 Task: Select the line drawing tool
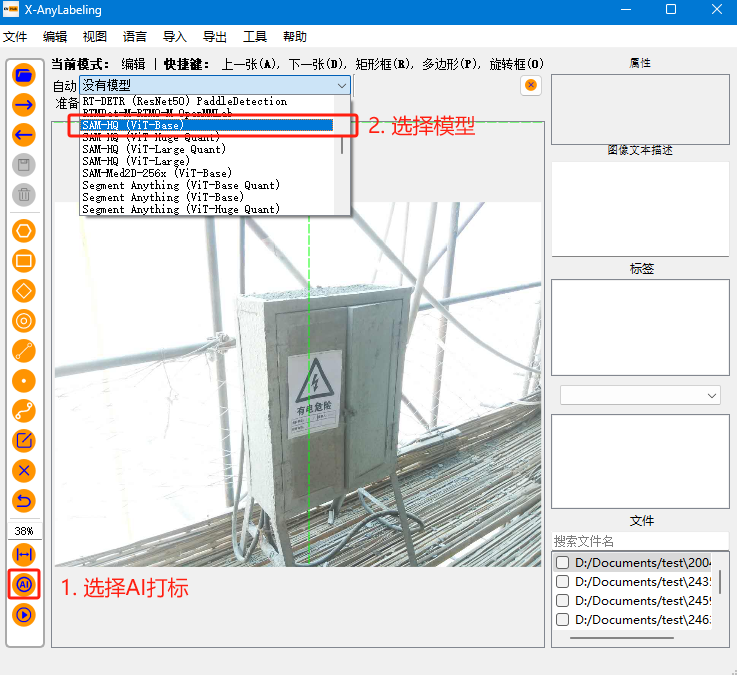tap(24, 351)
